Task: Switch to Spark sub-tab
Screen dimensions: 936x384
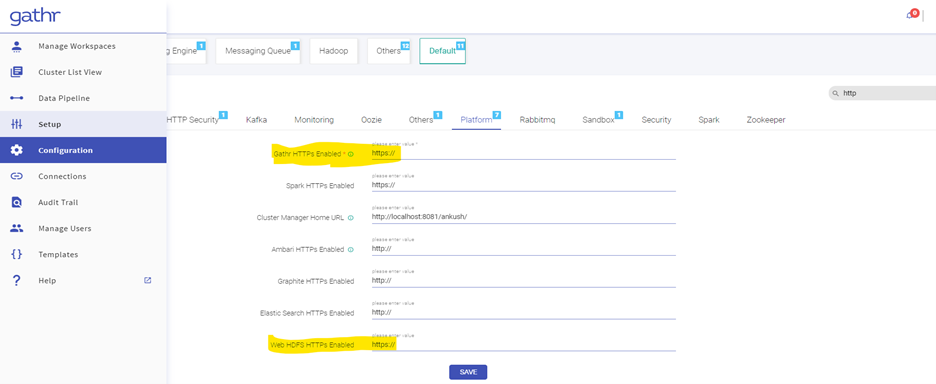Action: click(x=709, y=120)
